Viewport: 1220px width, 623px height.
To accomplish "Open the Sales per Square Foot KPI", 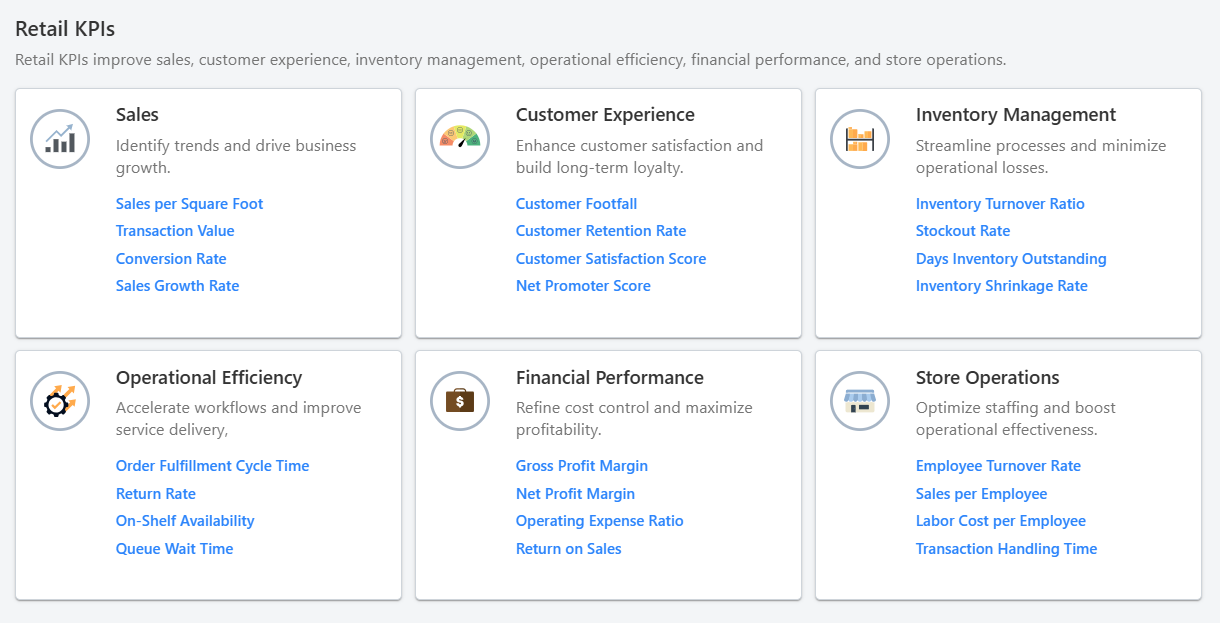I will point(189,203).
